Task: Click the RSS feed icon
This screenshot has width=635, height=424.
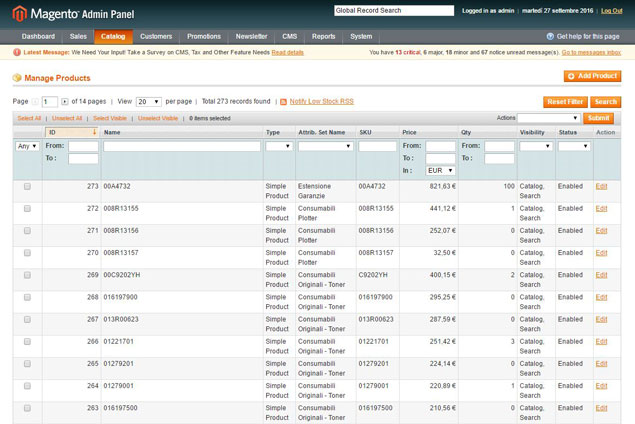Action: tap(283, 102)
